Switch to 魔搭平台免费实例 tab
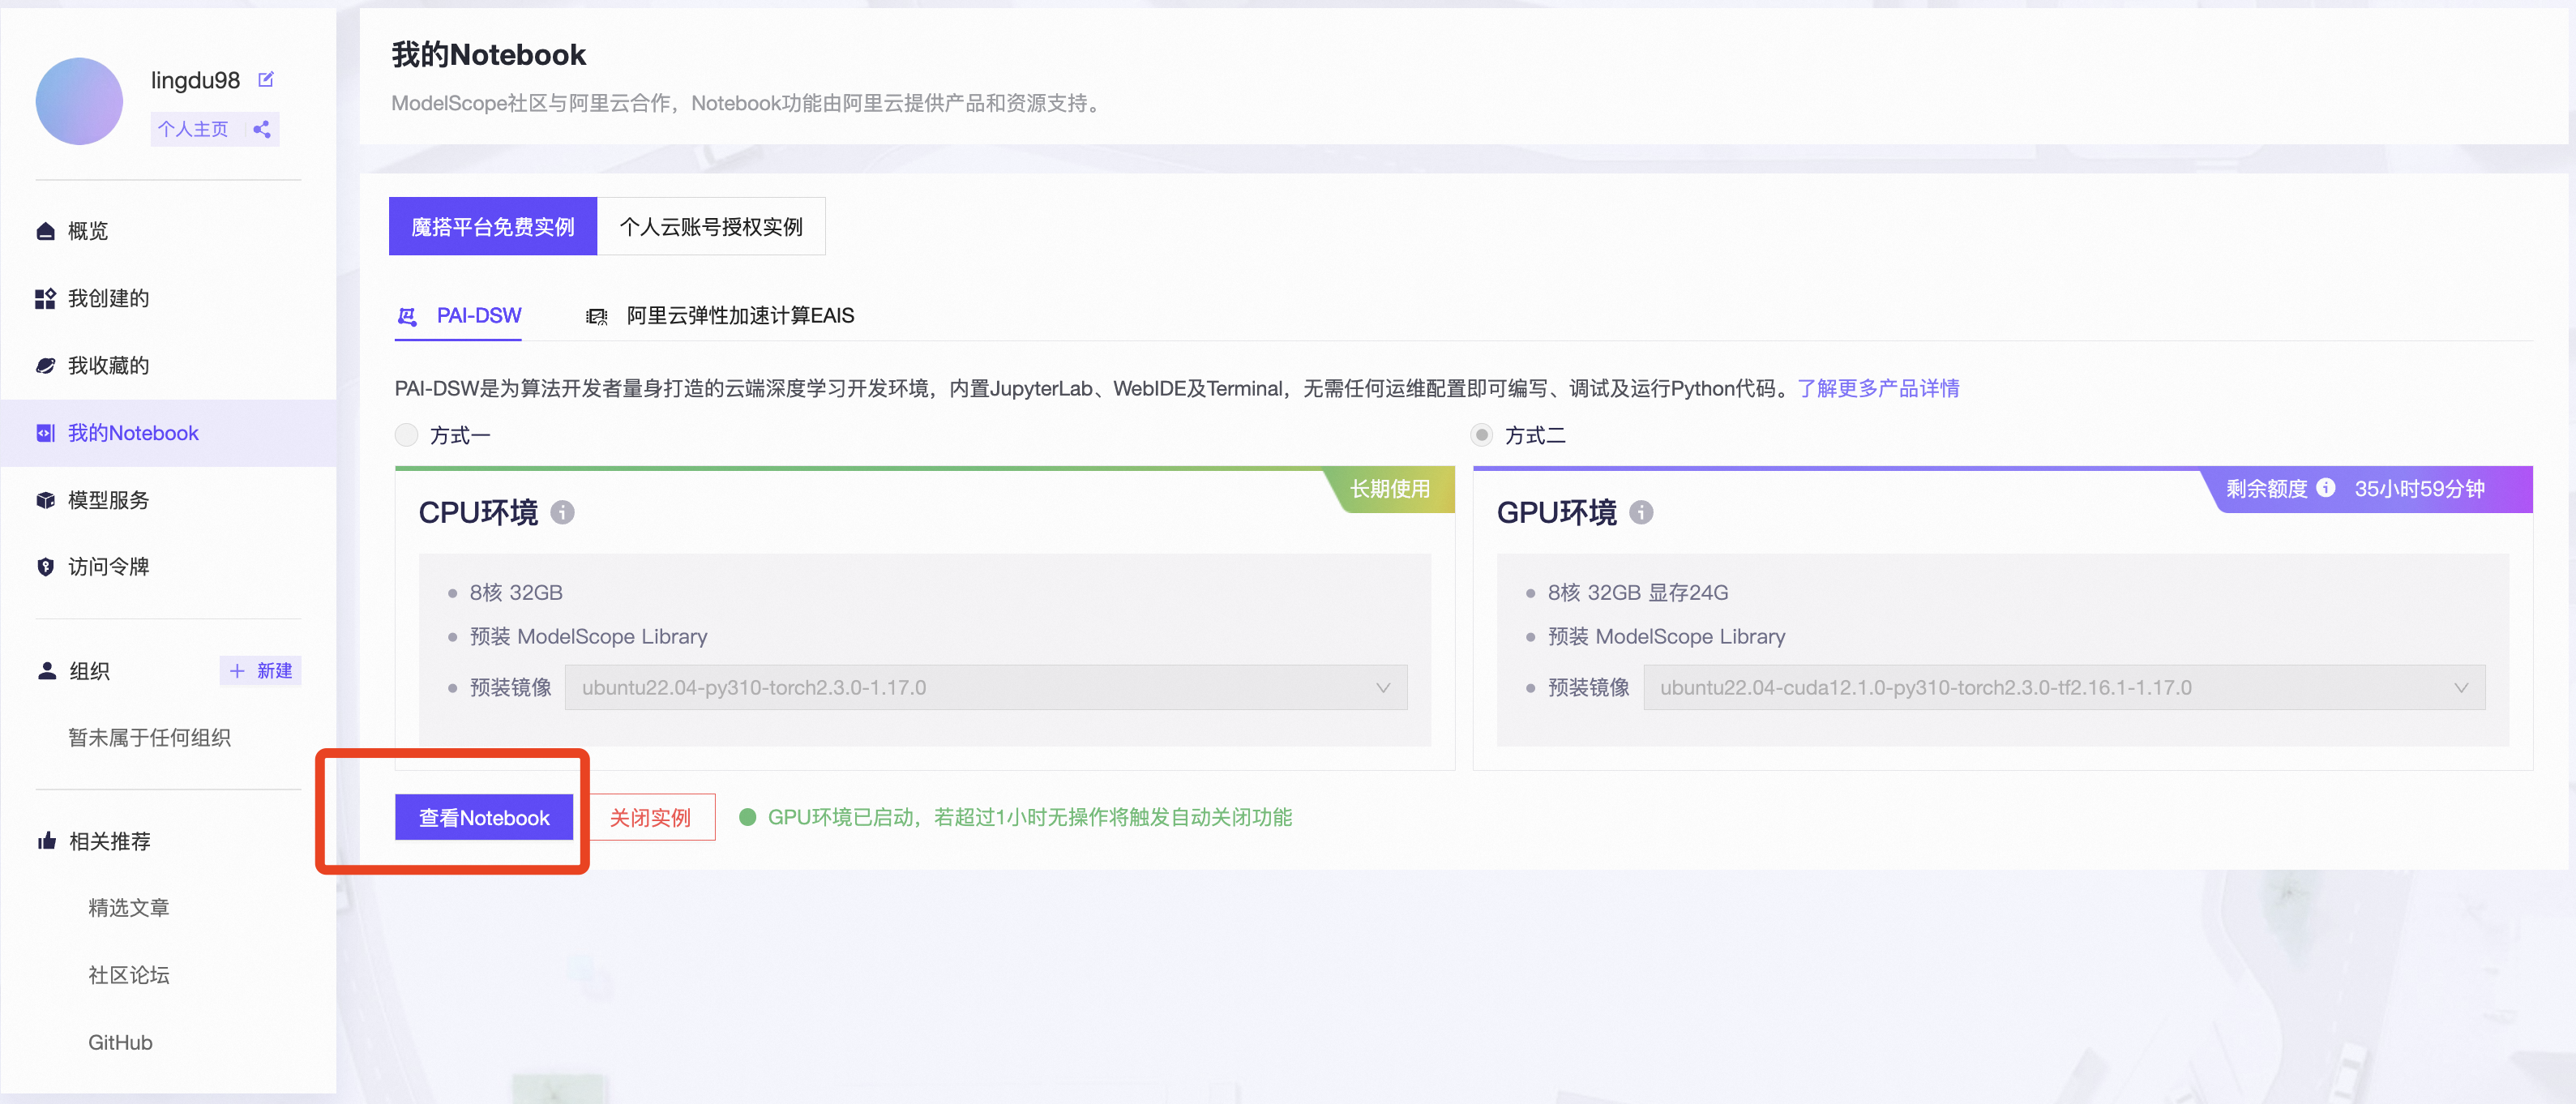 (493, 226)
